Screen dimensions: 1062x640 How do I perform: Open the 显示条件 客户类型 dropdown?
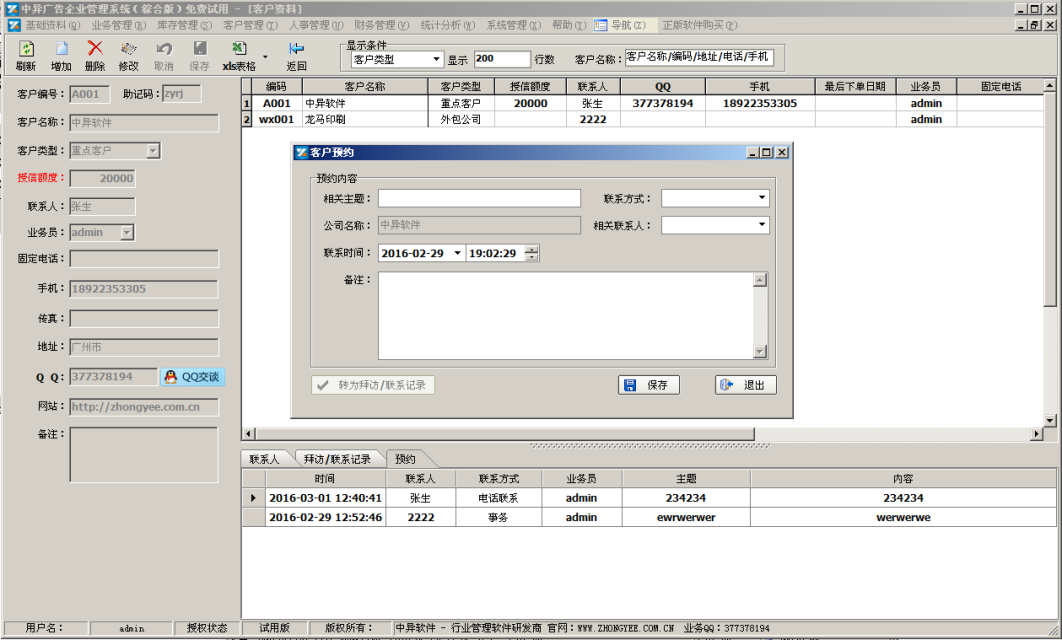coord(436,59)
